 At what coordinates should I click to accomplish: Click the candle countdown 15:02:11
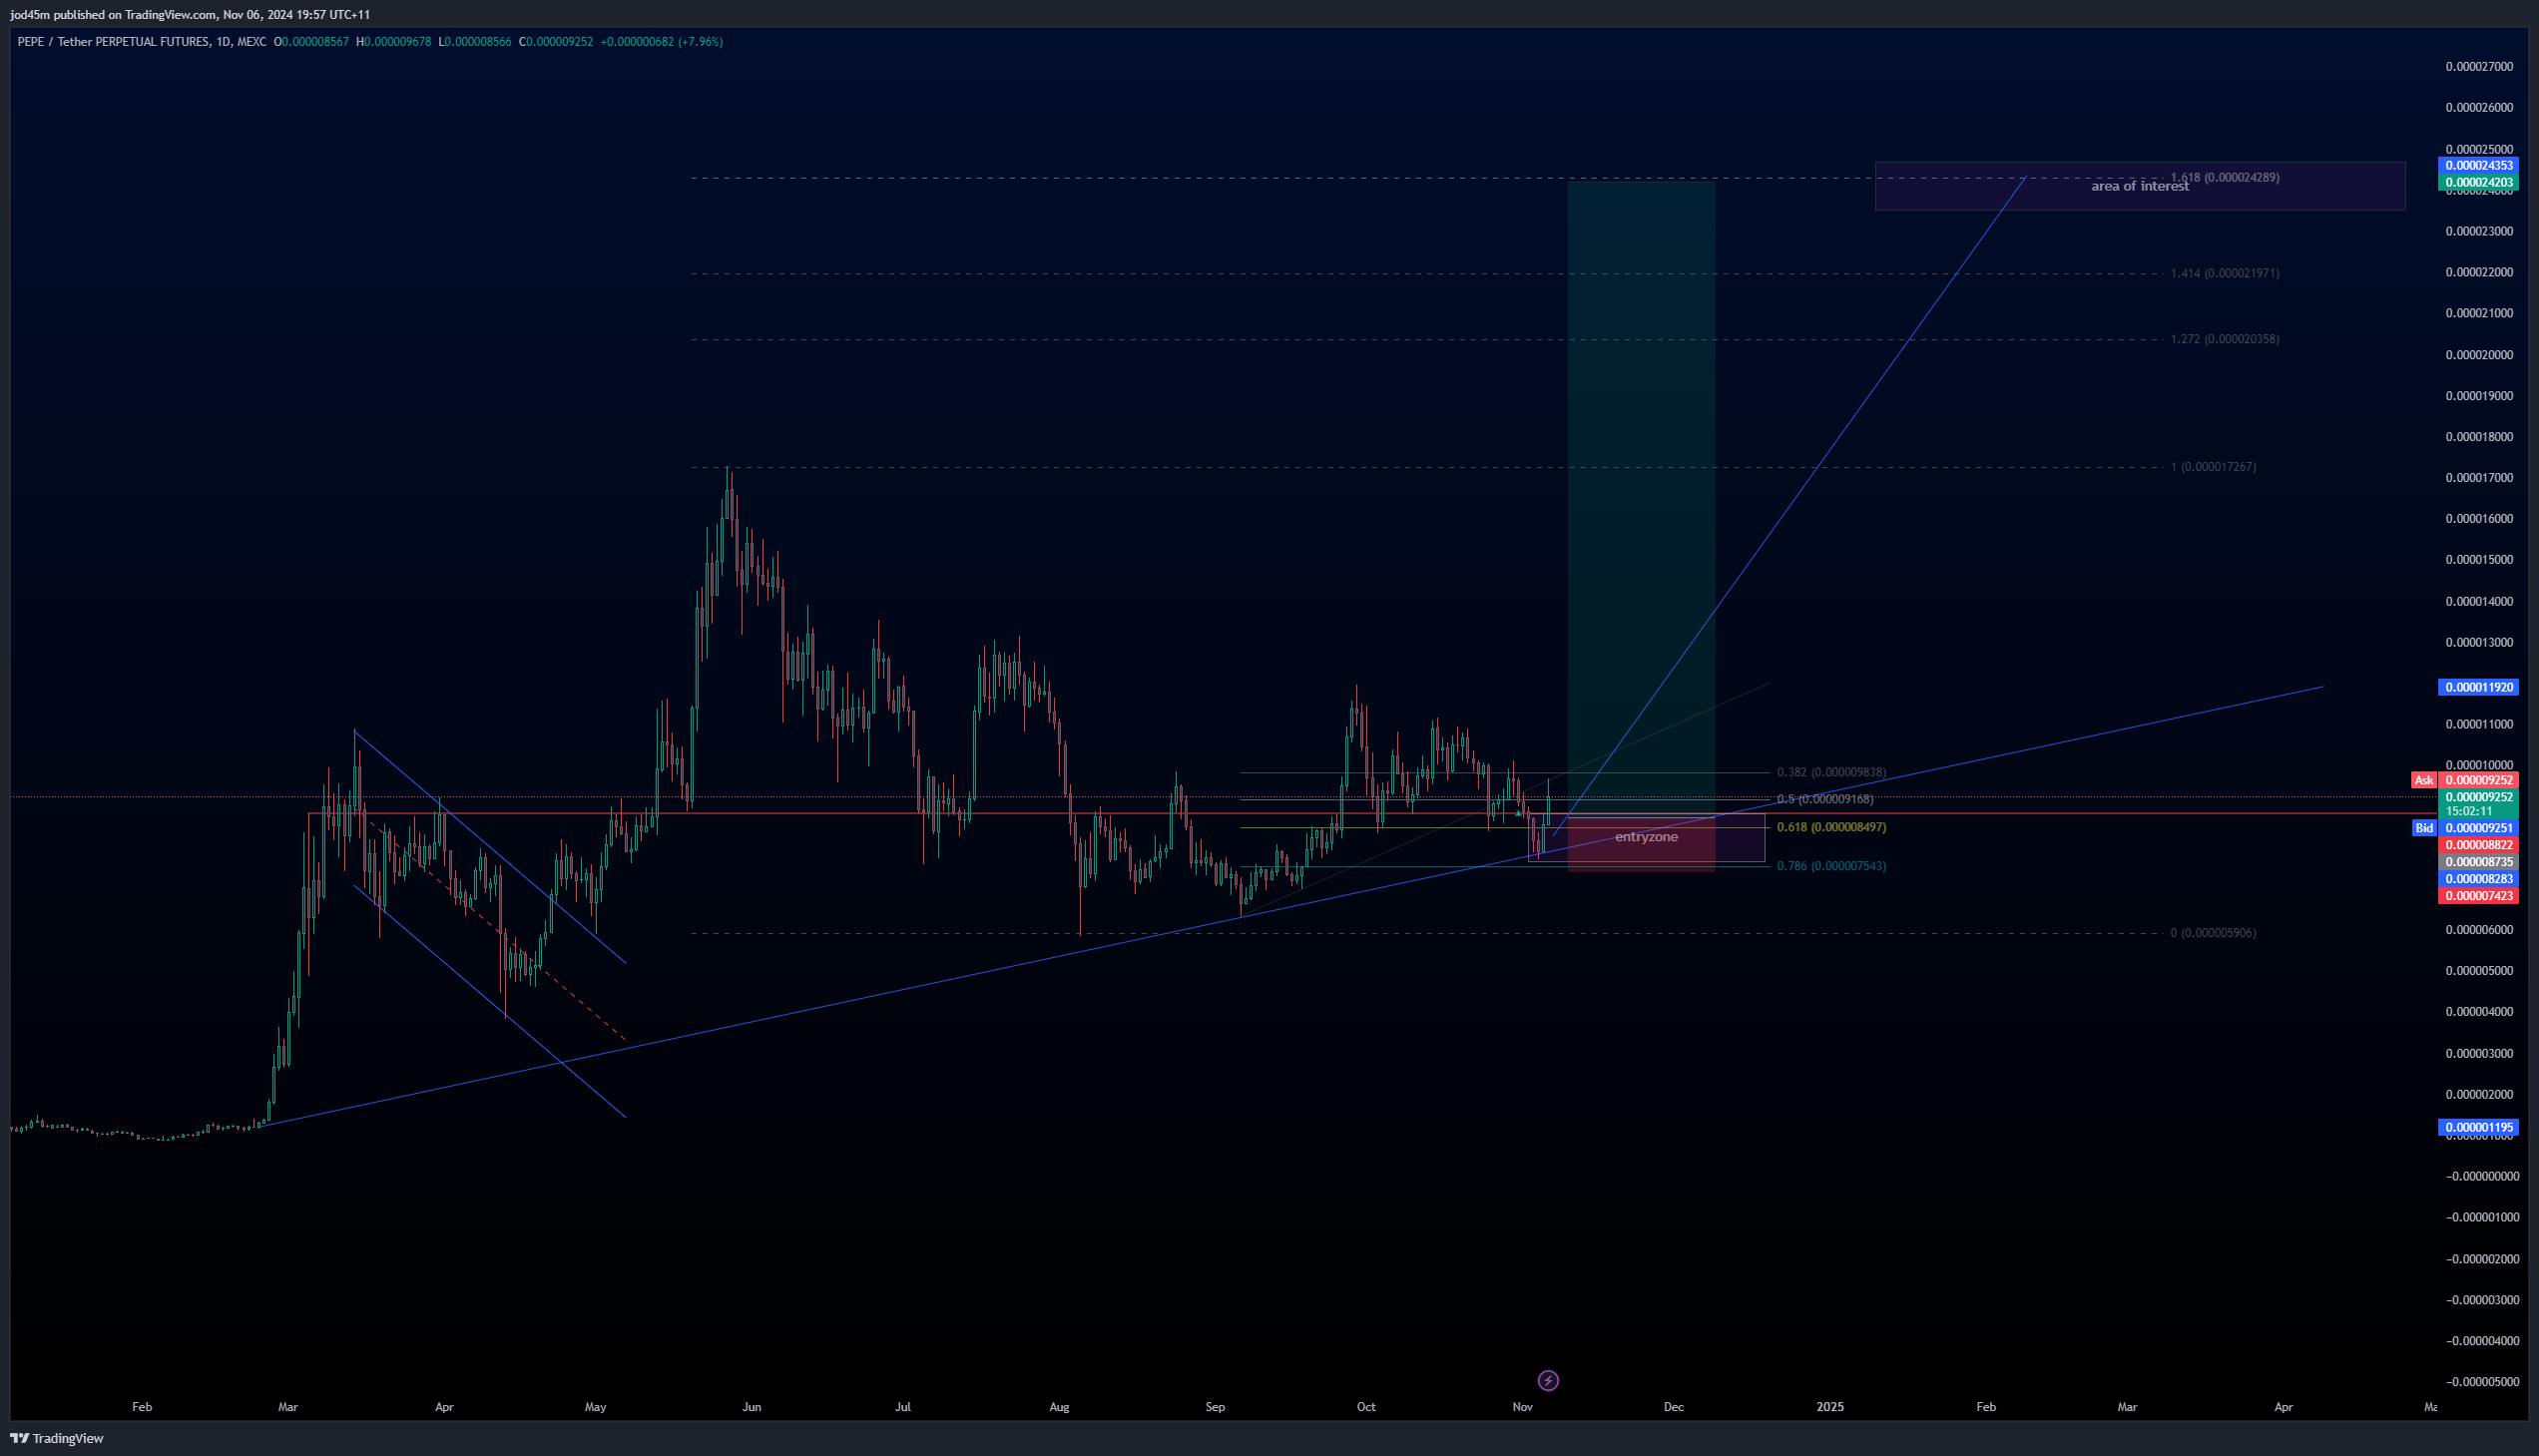[2469, 811]
